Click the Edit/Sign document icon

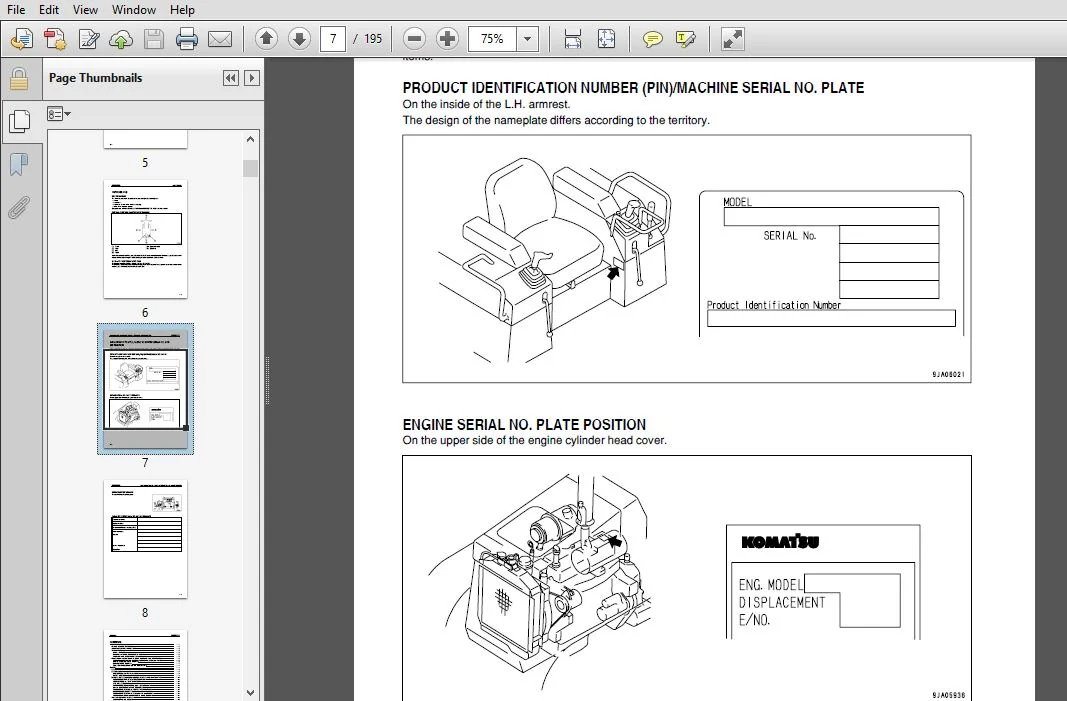[x=88, y=39]
